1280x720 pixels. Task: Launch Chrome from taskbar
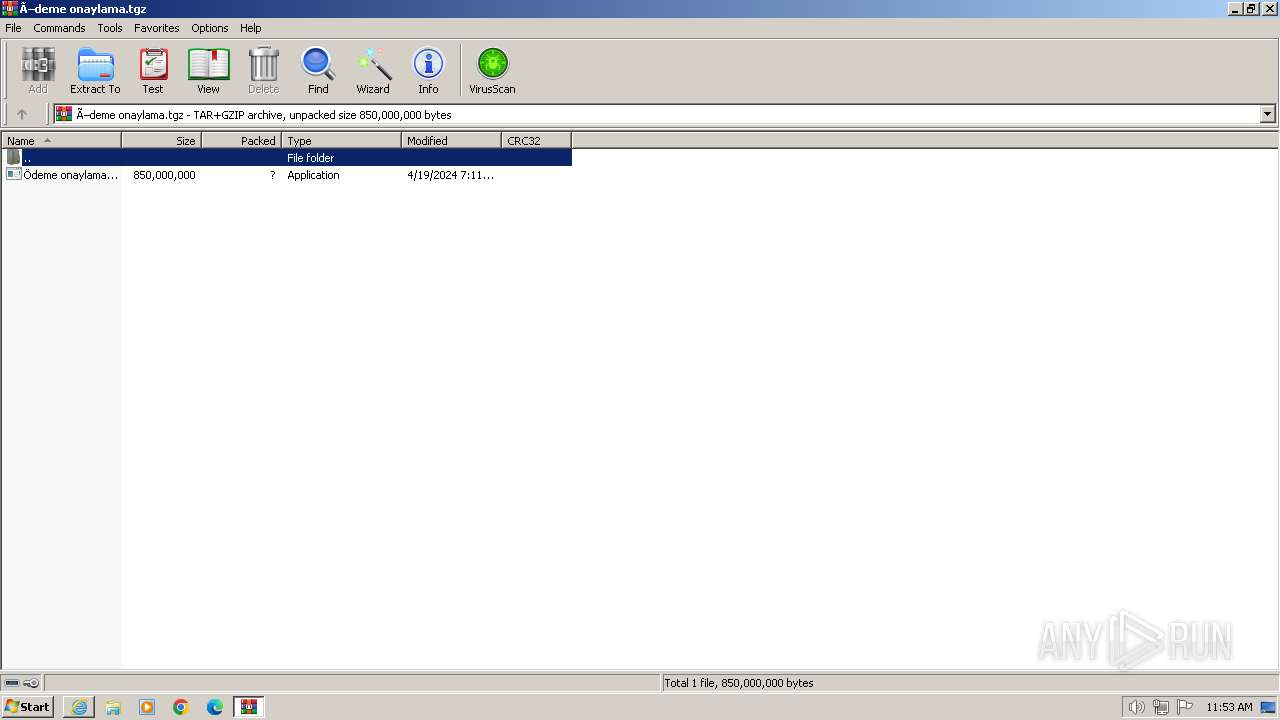click(x=181, y=707)
